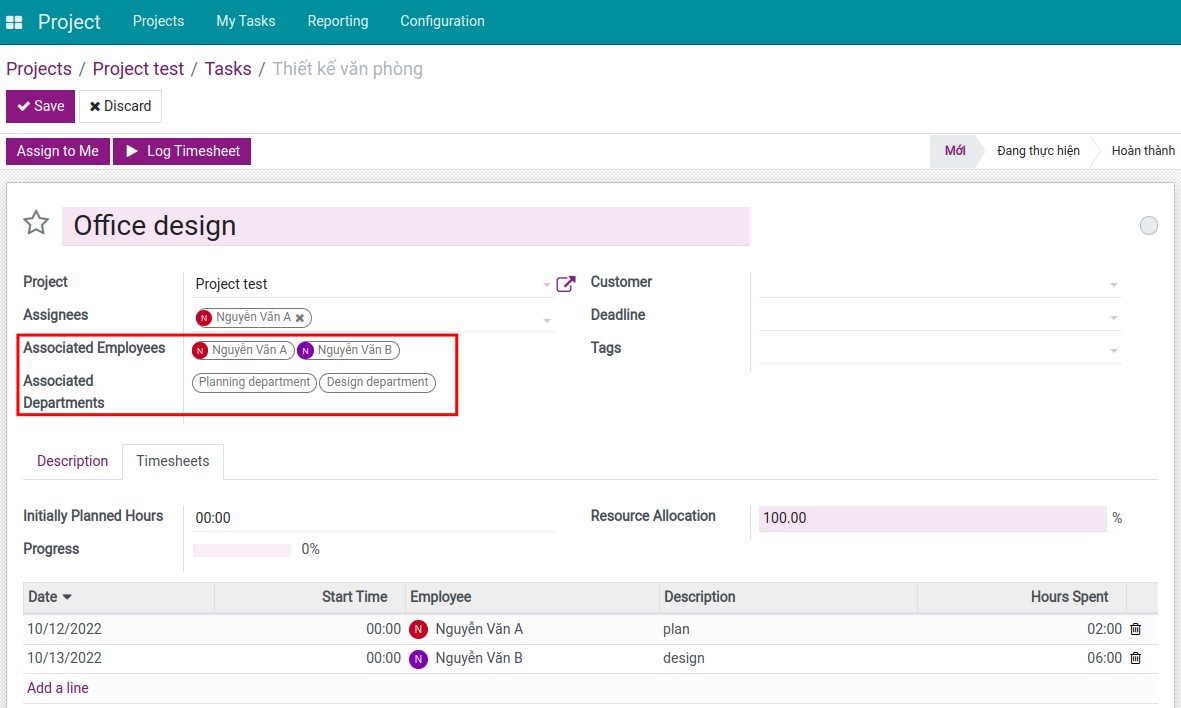Image resolution: width=1181 pixels, height=708 pixels.
Task: Open the apps grid menu icon
Action: [14, 22]
